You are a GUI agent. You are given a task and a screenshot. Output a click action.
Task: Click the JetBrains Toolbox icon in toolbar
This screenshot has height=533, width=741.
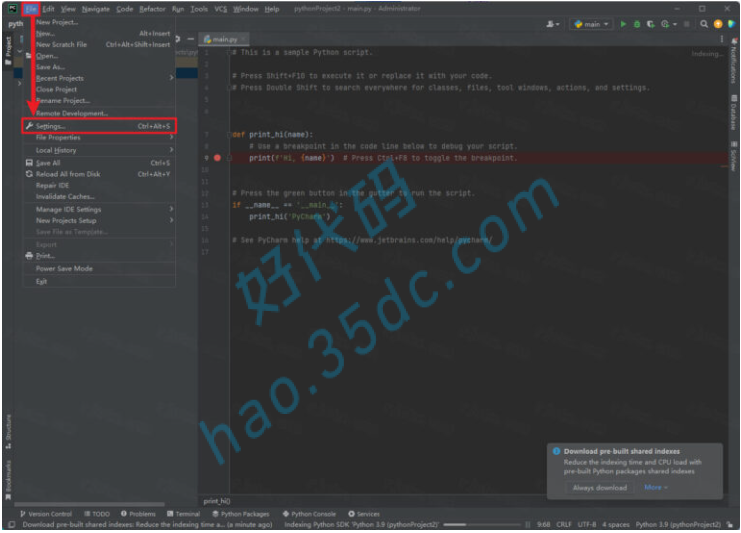click(732, 24)
